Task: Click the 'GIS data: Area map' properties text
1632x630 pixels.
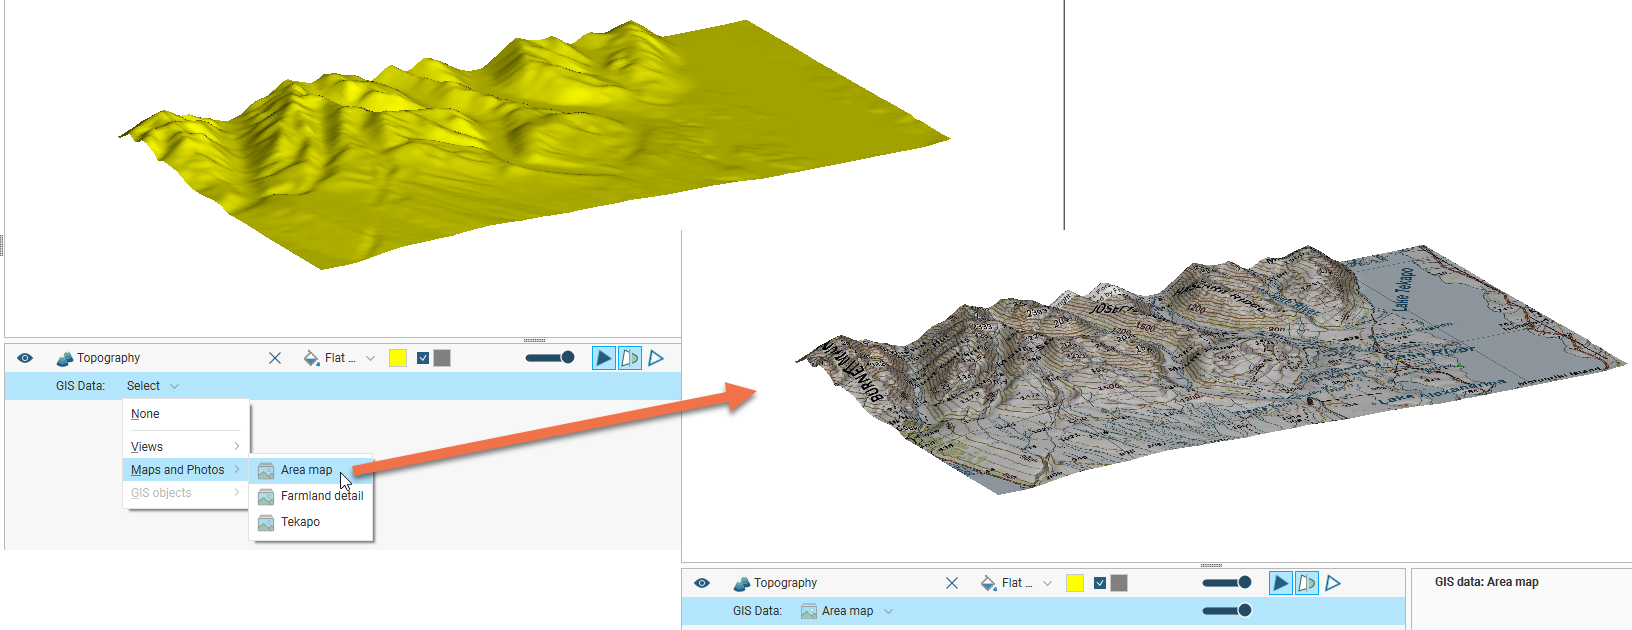Action: point(1486,582)
